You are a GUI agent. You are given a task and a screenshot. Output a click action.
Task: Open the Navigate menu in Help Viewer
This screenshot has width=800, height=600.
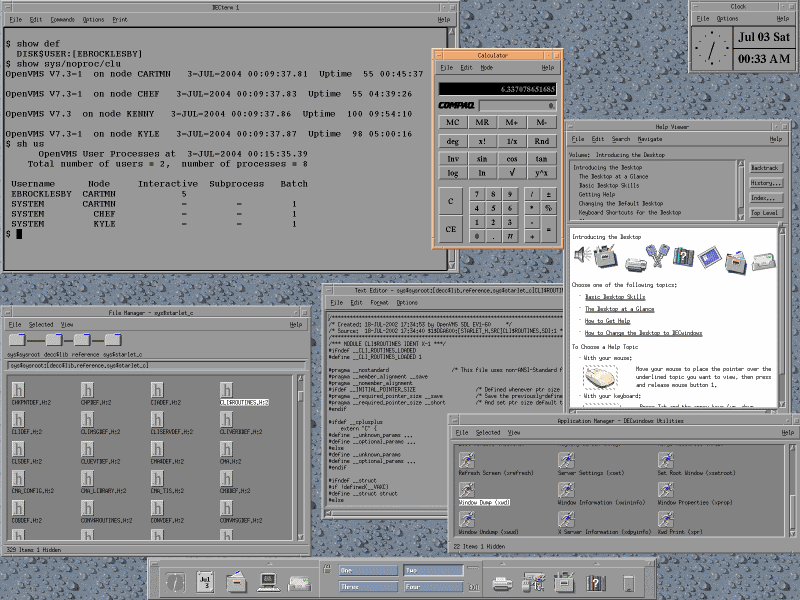651,140
